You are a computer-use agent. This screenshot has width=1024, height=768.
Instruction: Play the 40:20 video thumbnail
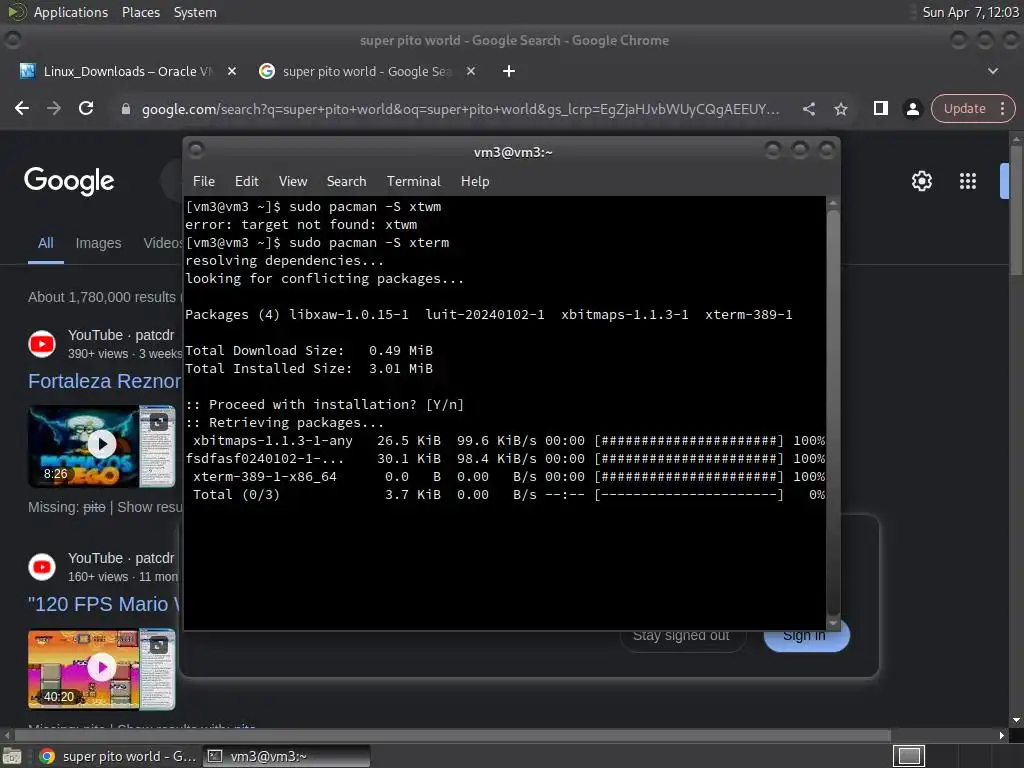pos(102,669)
